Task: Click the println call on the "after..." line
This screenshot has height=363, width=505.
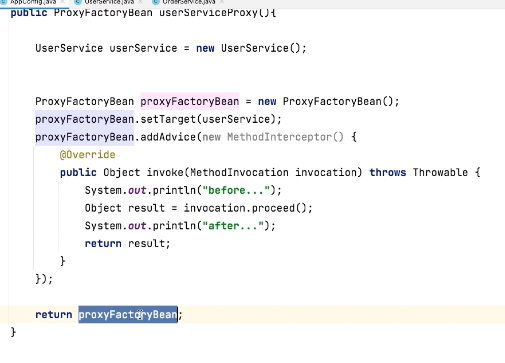Action: (174, 226)
